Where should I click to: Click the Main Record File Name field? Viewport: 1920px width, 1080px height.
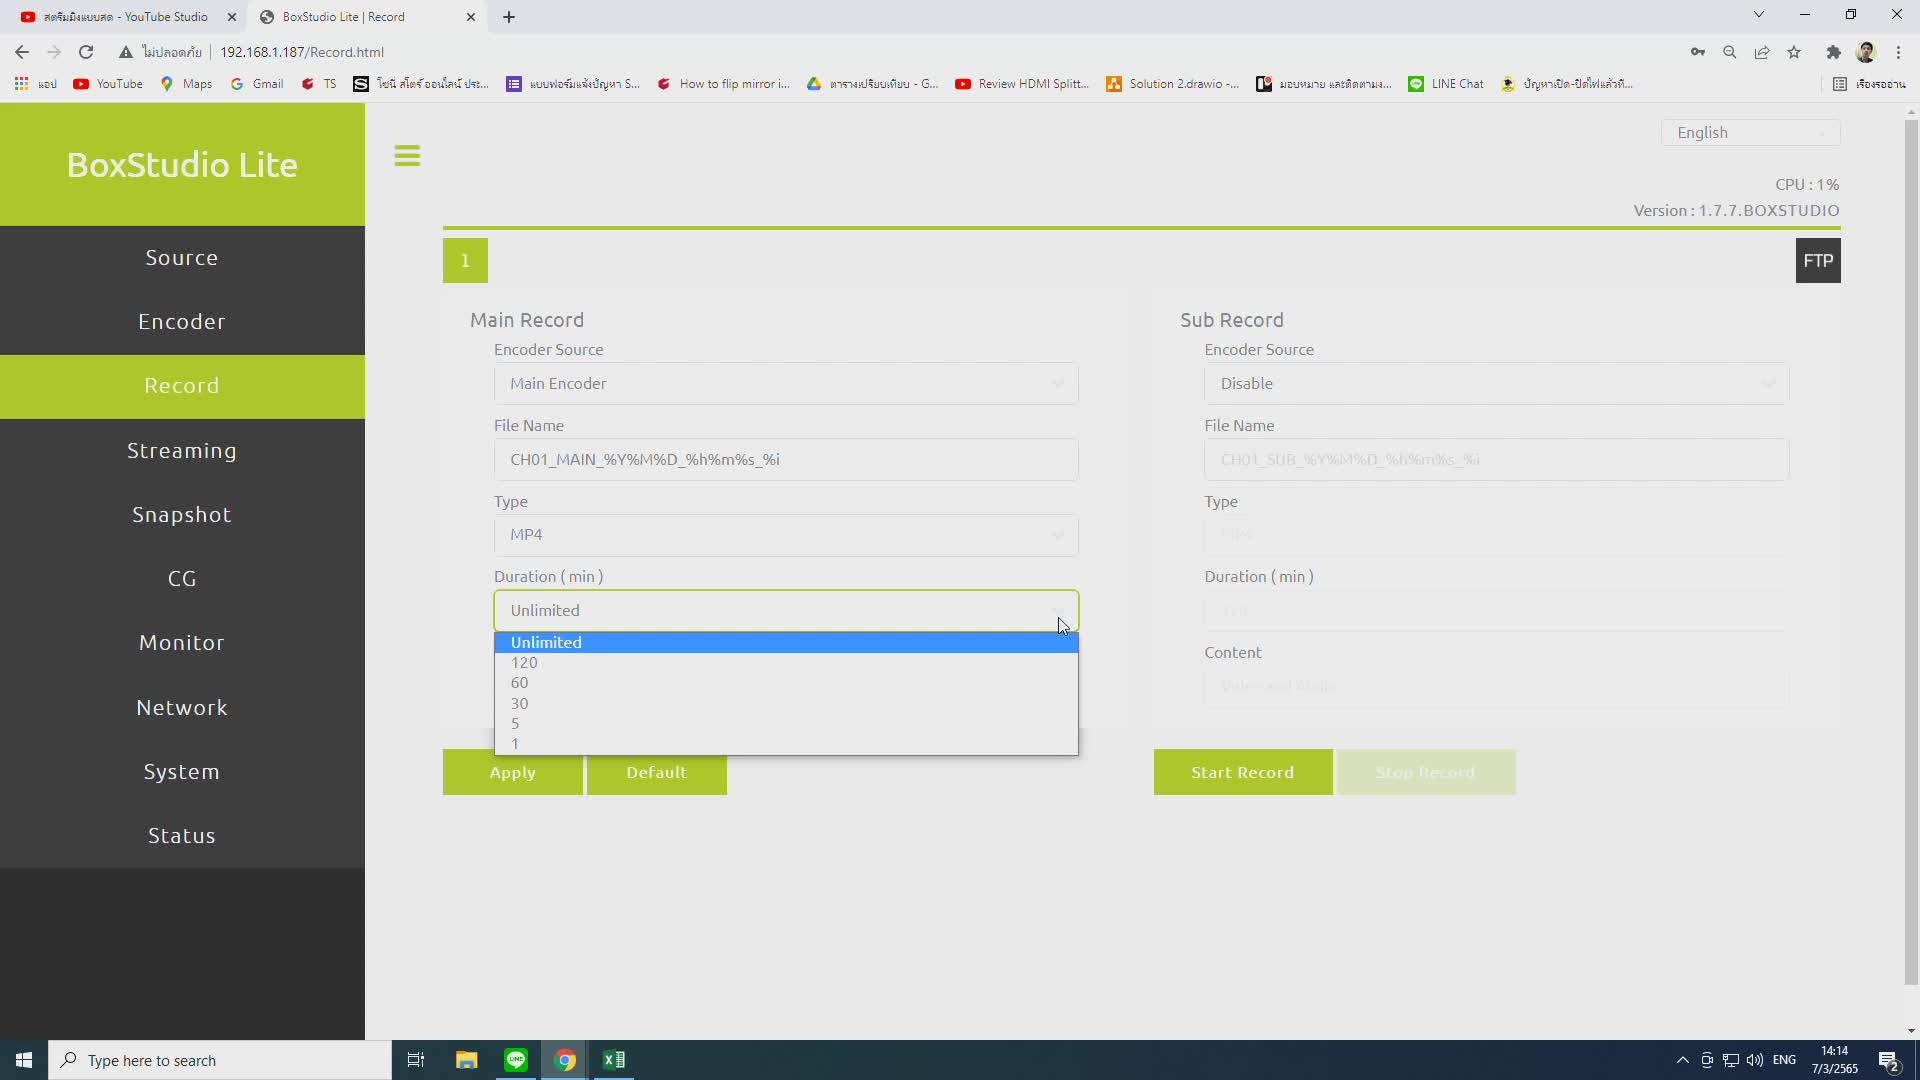pyautogui.click(x=786, y=460)
